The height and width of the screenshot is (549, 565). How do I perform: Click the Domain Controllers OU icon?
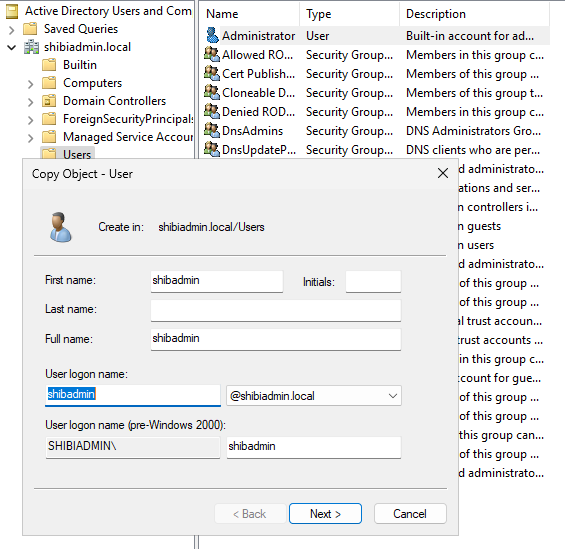point(49,101)
